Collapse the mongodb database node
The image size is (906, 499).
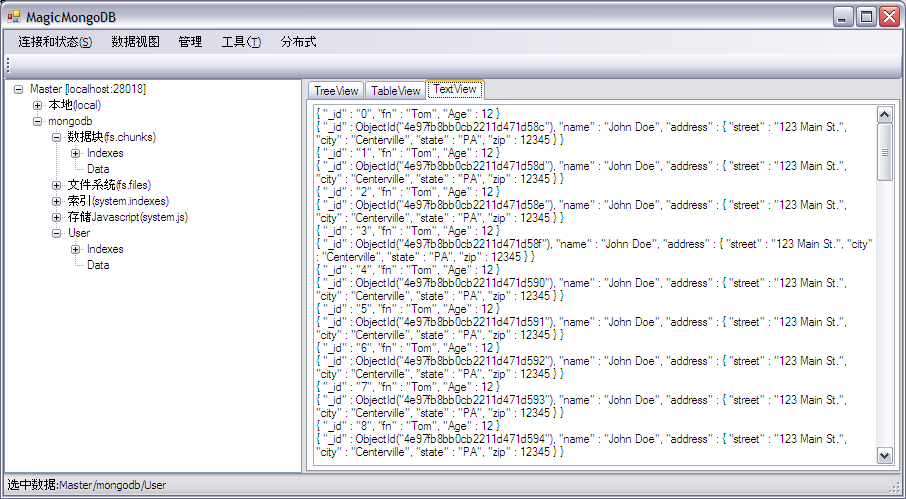point(38,122)
